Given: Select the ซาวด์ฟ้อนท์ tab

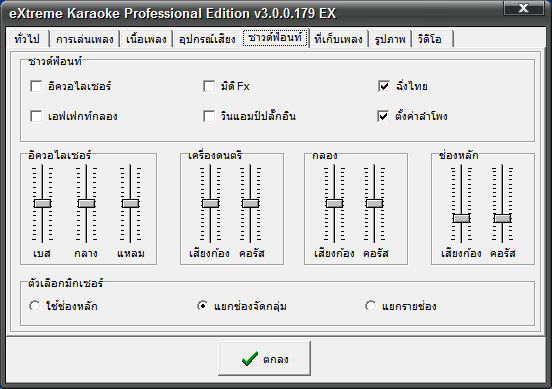Looking at the screenshot, I should [275, 38].
